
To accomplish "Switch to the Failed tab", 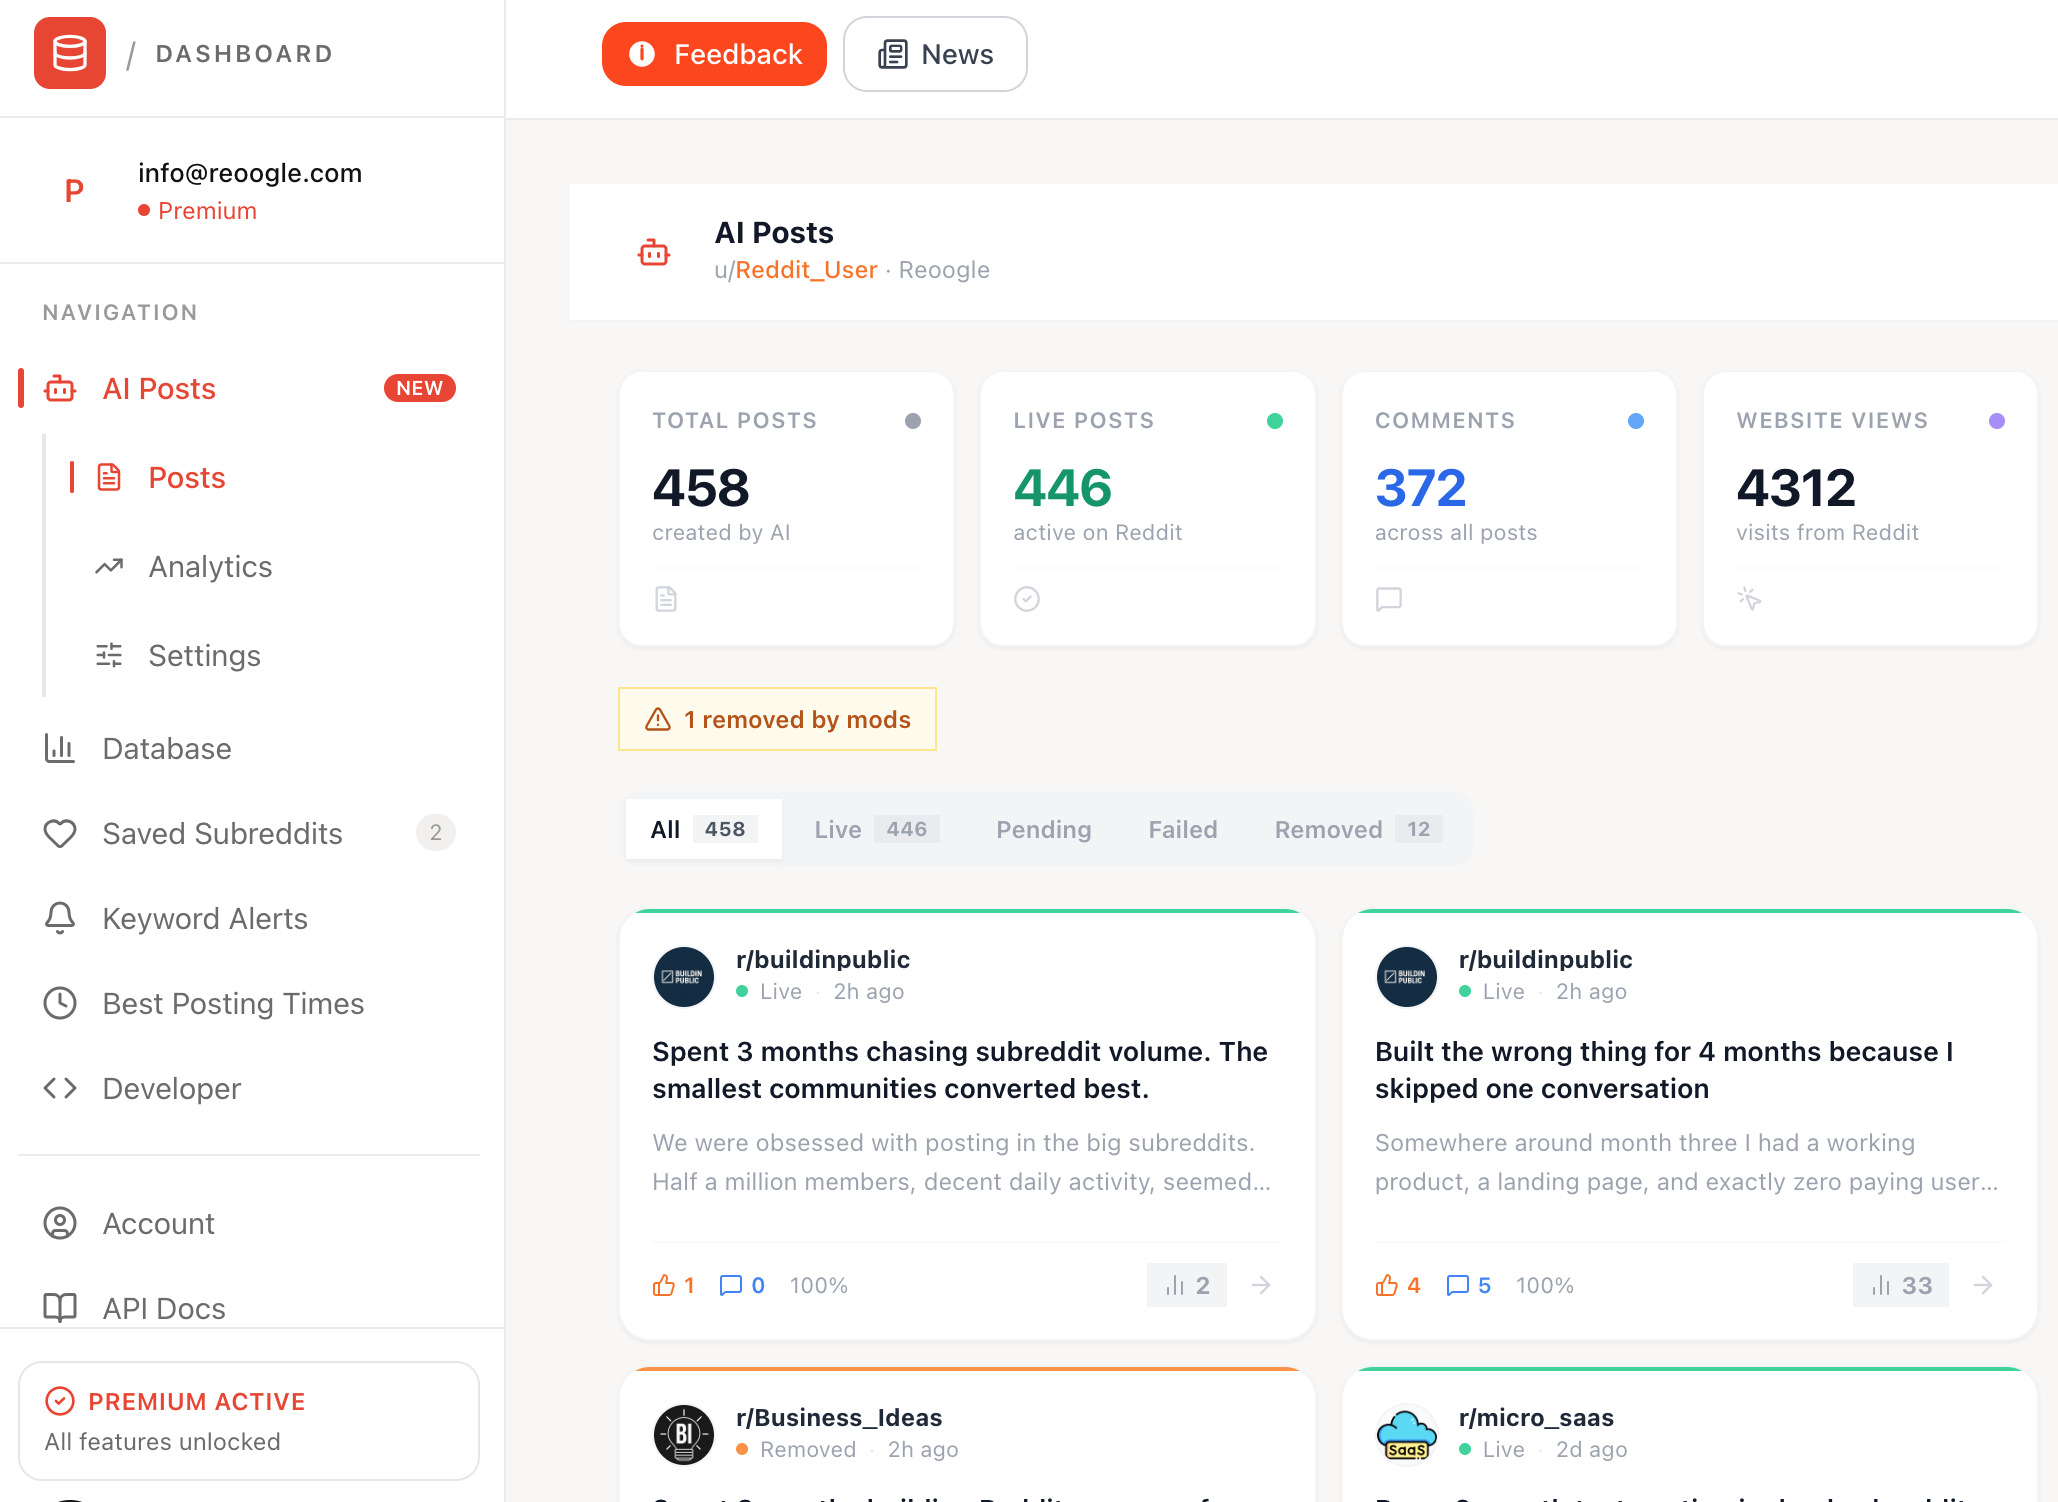I will [1182, 829].
